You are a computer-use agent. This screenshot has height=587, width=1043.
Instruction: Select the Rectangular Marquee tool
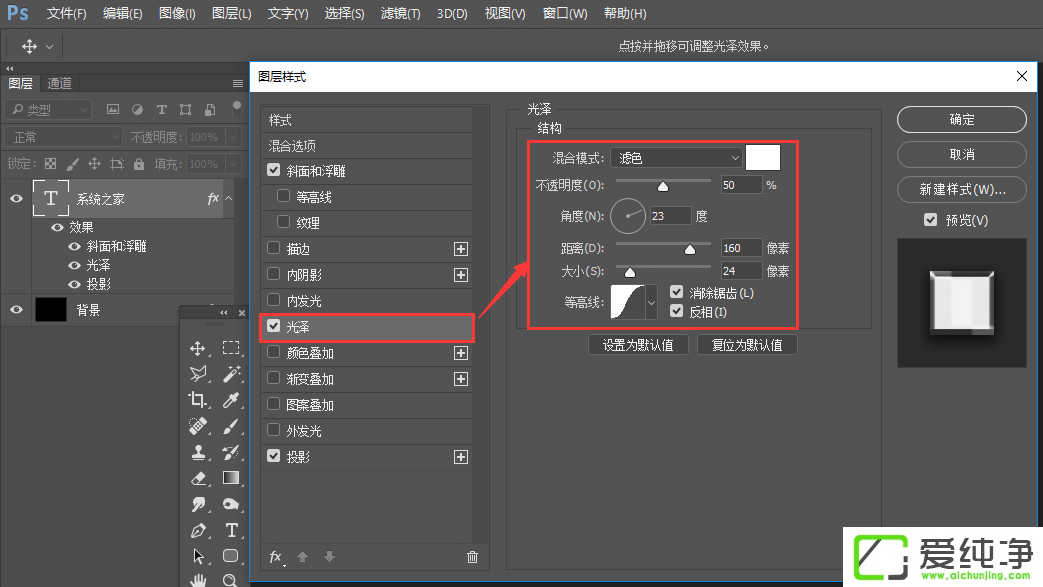(x=231, y=348)
